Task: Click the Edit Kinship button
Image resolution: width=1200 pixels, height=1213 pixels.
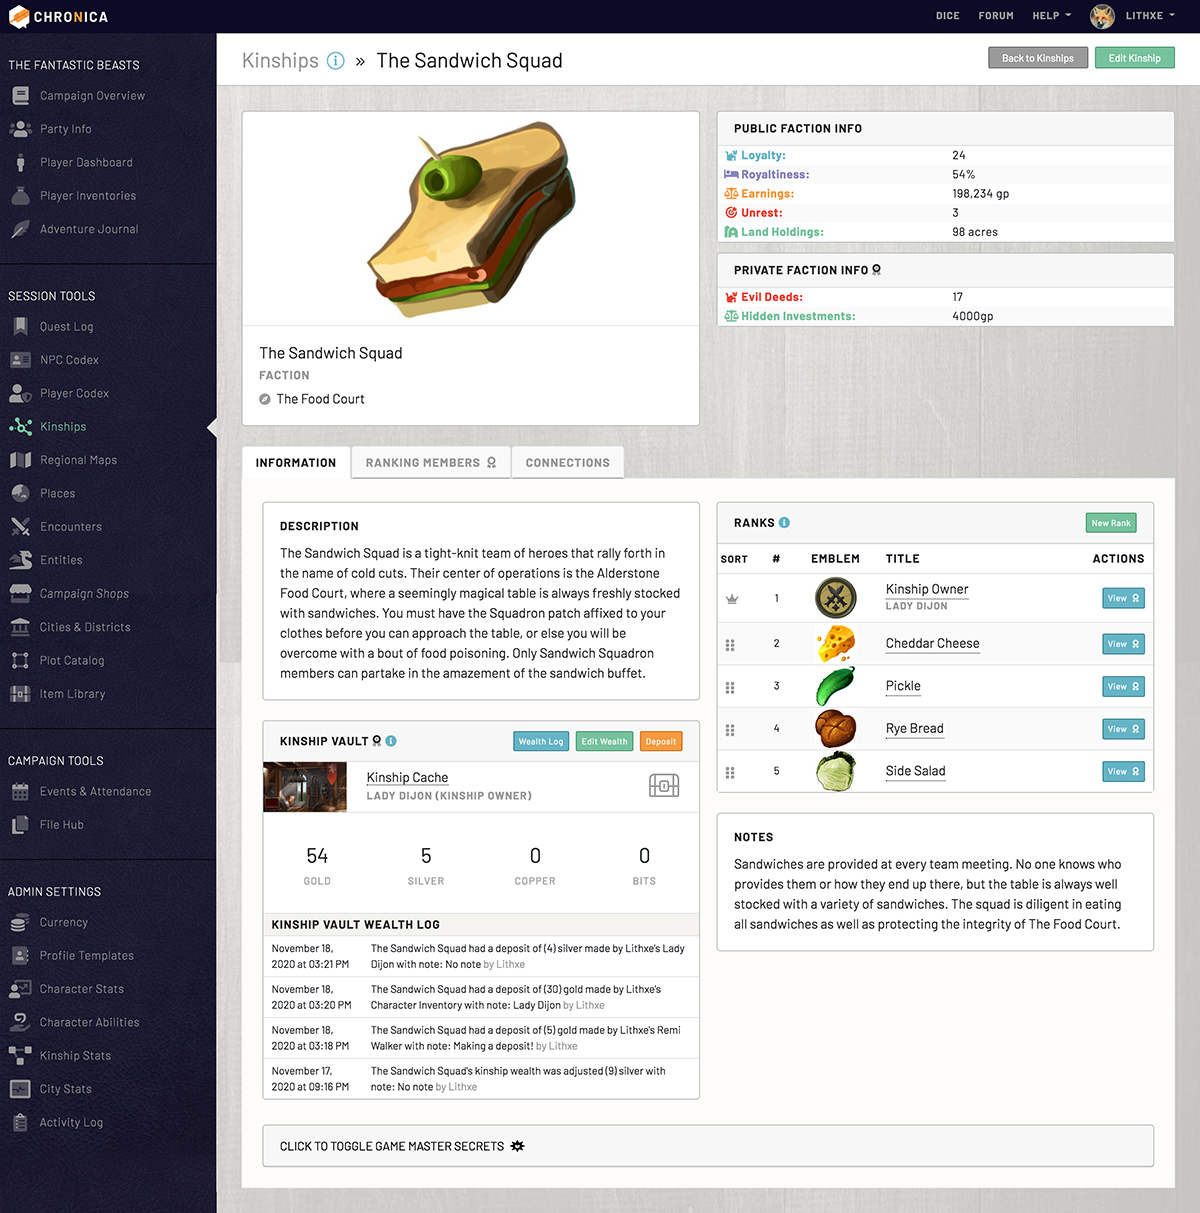Action: coord(1134,58)
